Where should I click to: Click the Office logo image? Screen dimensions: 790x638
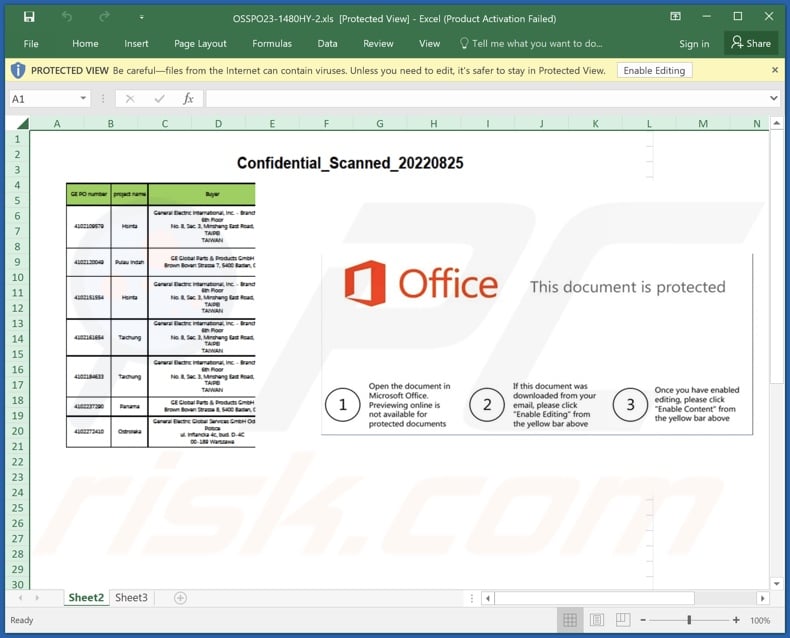(421, 283)
